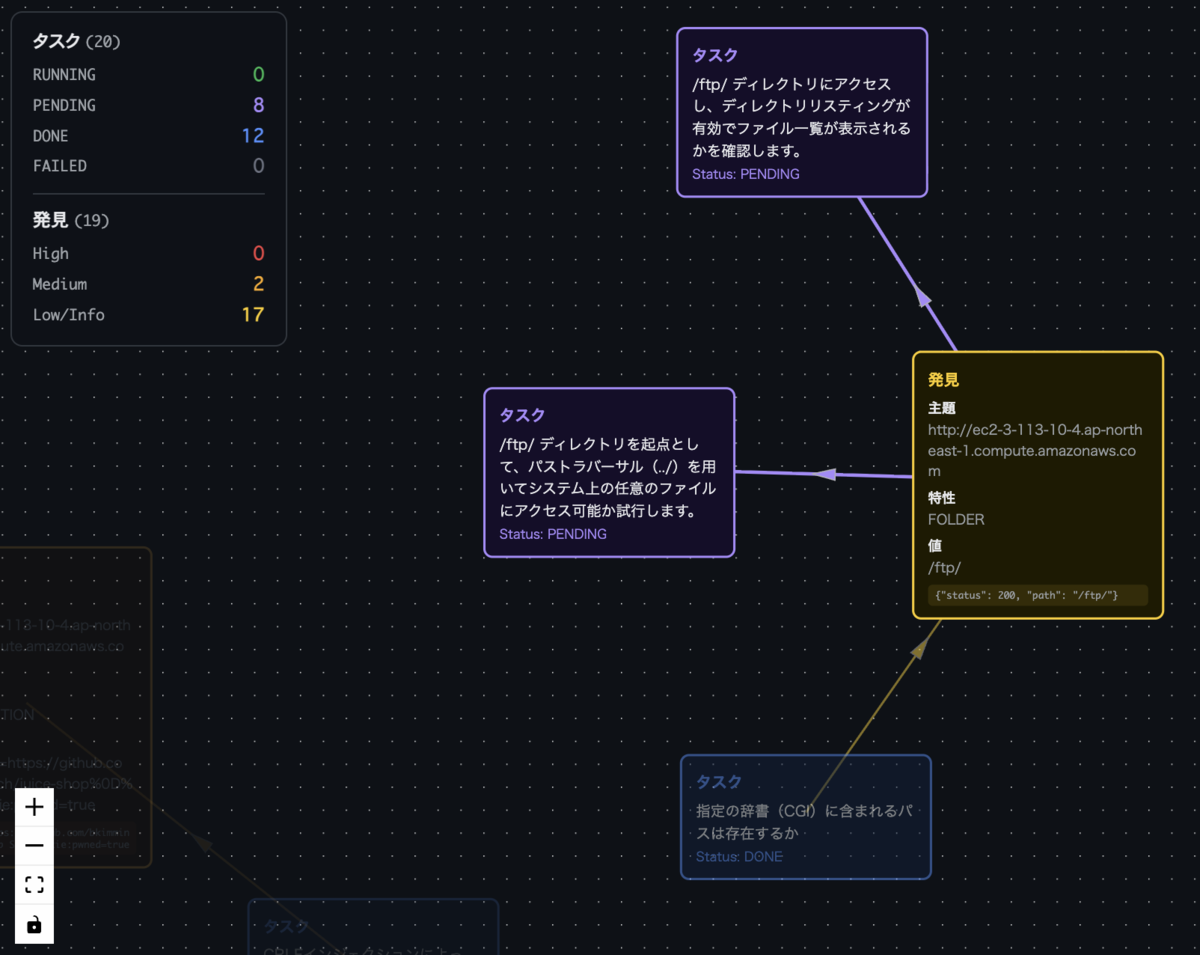Zoom in with the plus control
The image size is (1200, 955).
34,807
